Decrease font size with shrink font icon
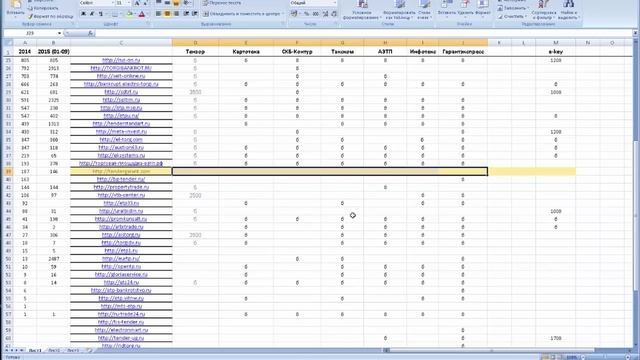 click(145, 3)
